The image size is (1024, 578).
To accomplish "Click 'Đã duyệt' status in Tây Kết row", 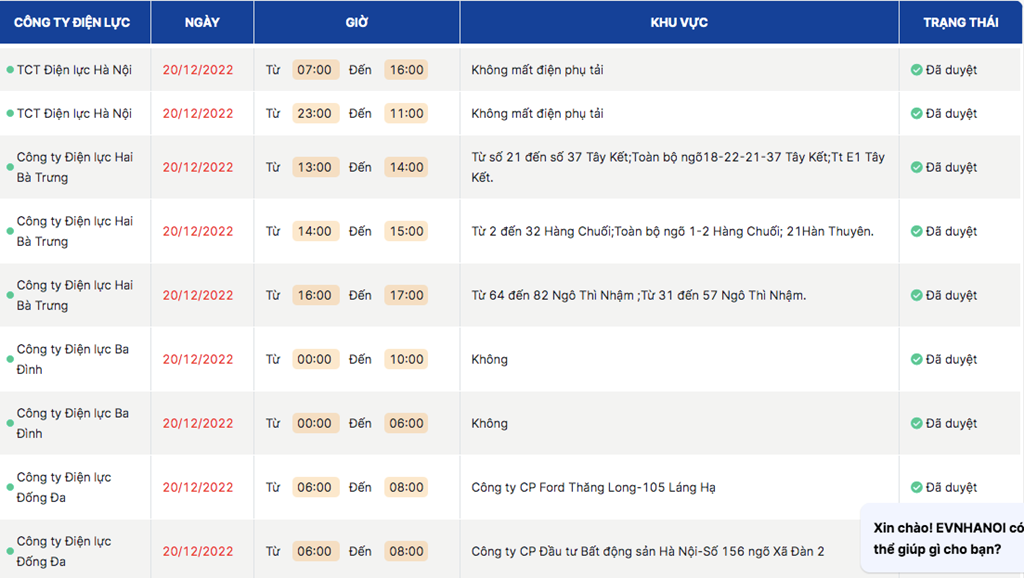I will pos(951,167).
